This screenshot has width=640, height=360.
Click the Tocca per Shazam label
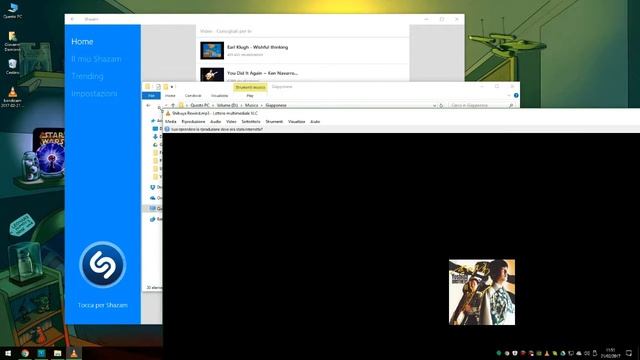click(102, 305)
